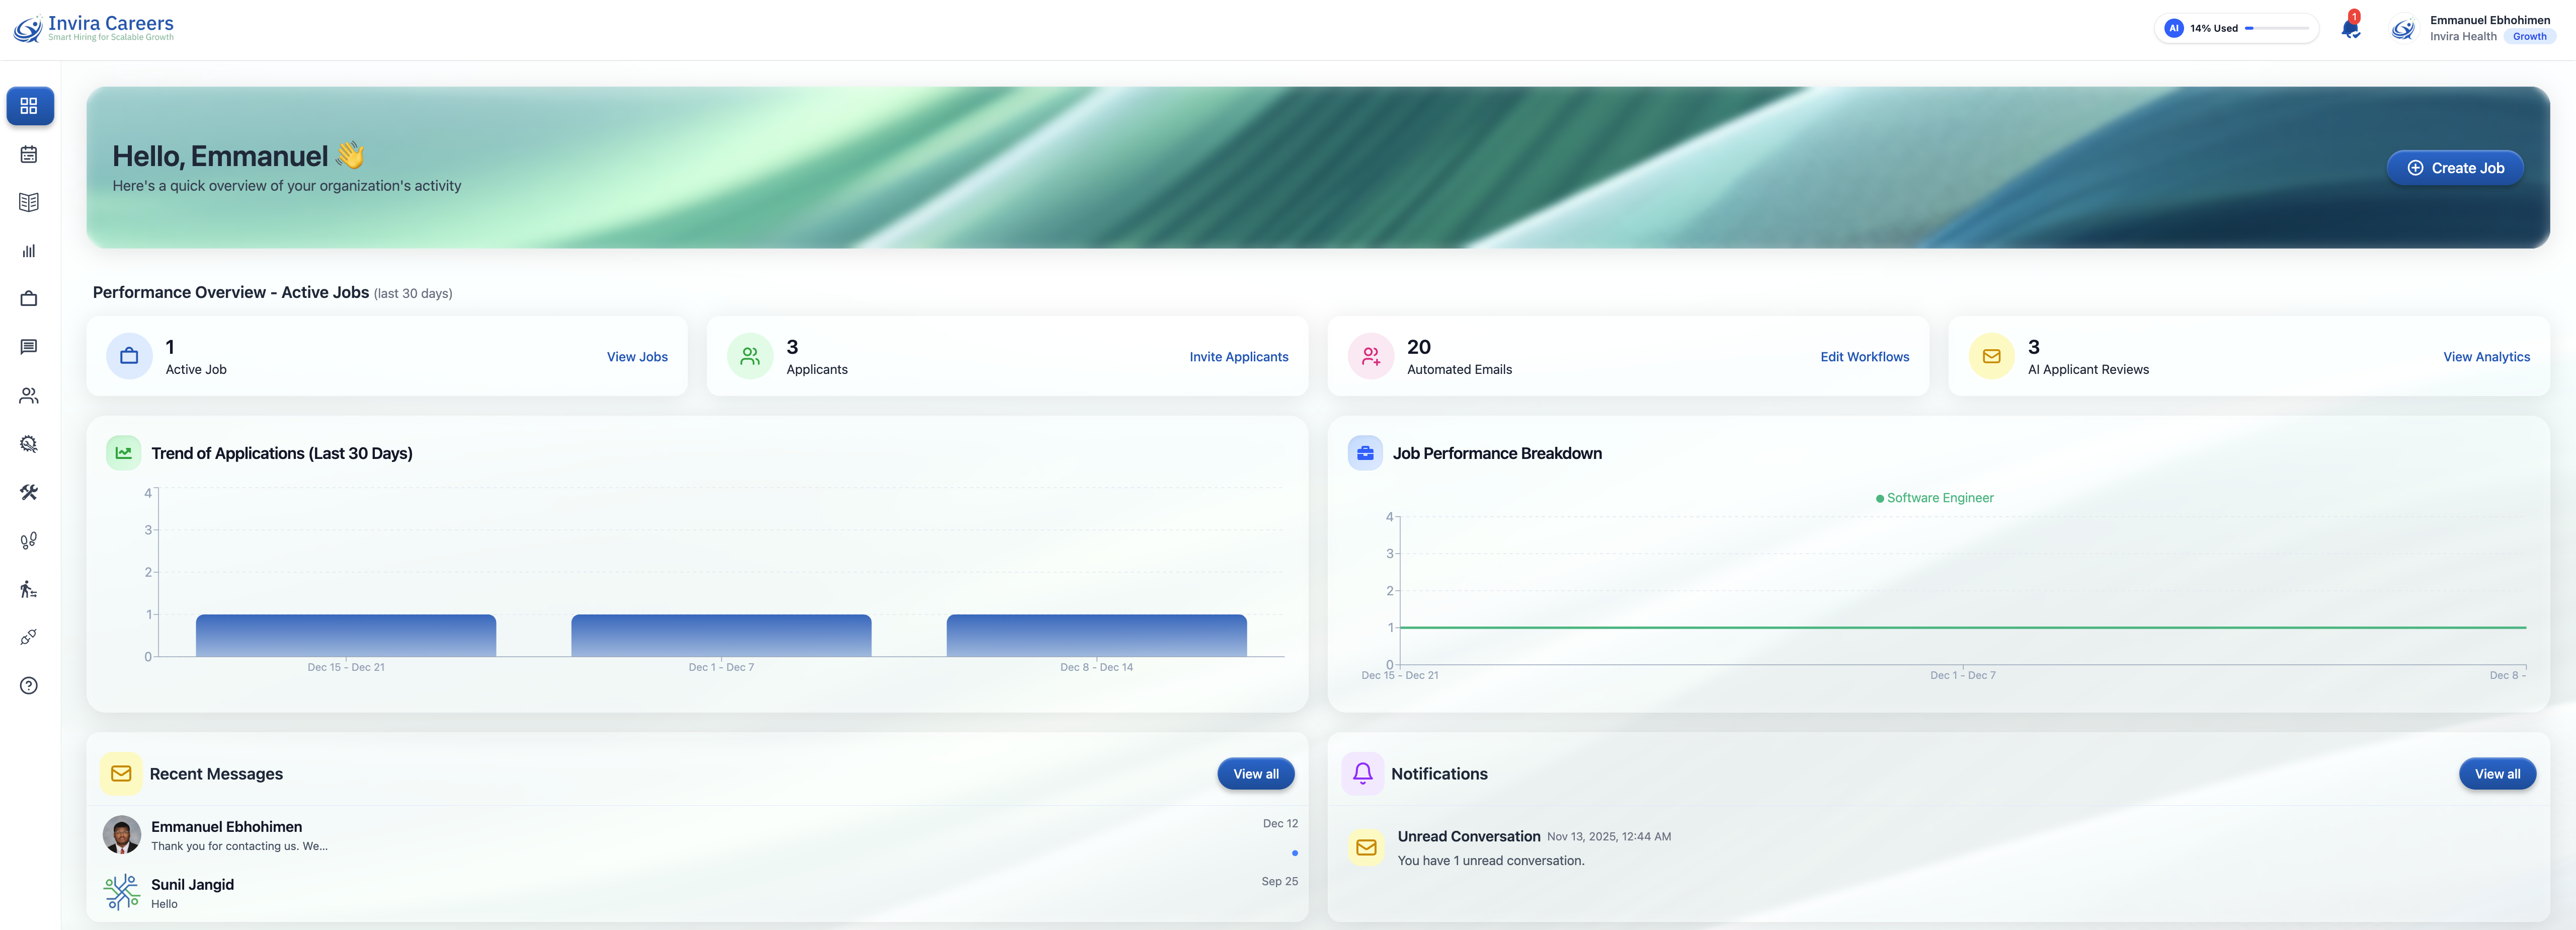The width and height of the screenshot is (2576, 930).
Task: Toggle Software Engineer legend in chart
Action: point(1934,498)
